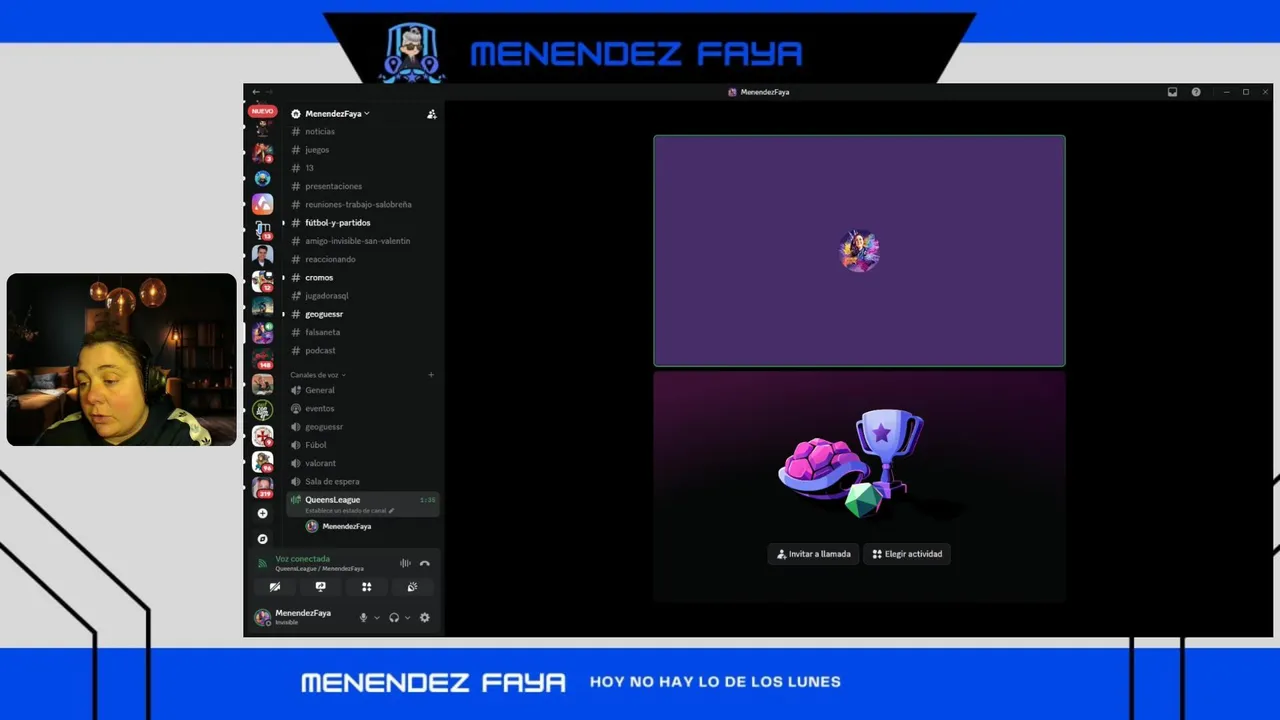
Task: Click Elegir actividad button
Action: pyautogui.click(x=907, y=554)
